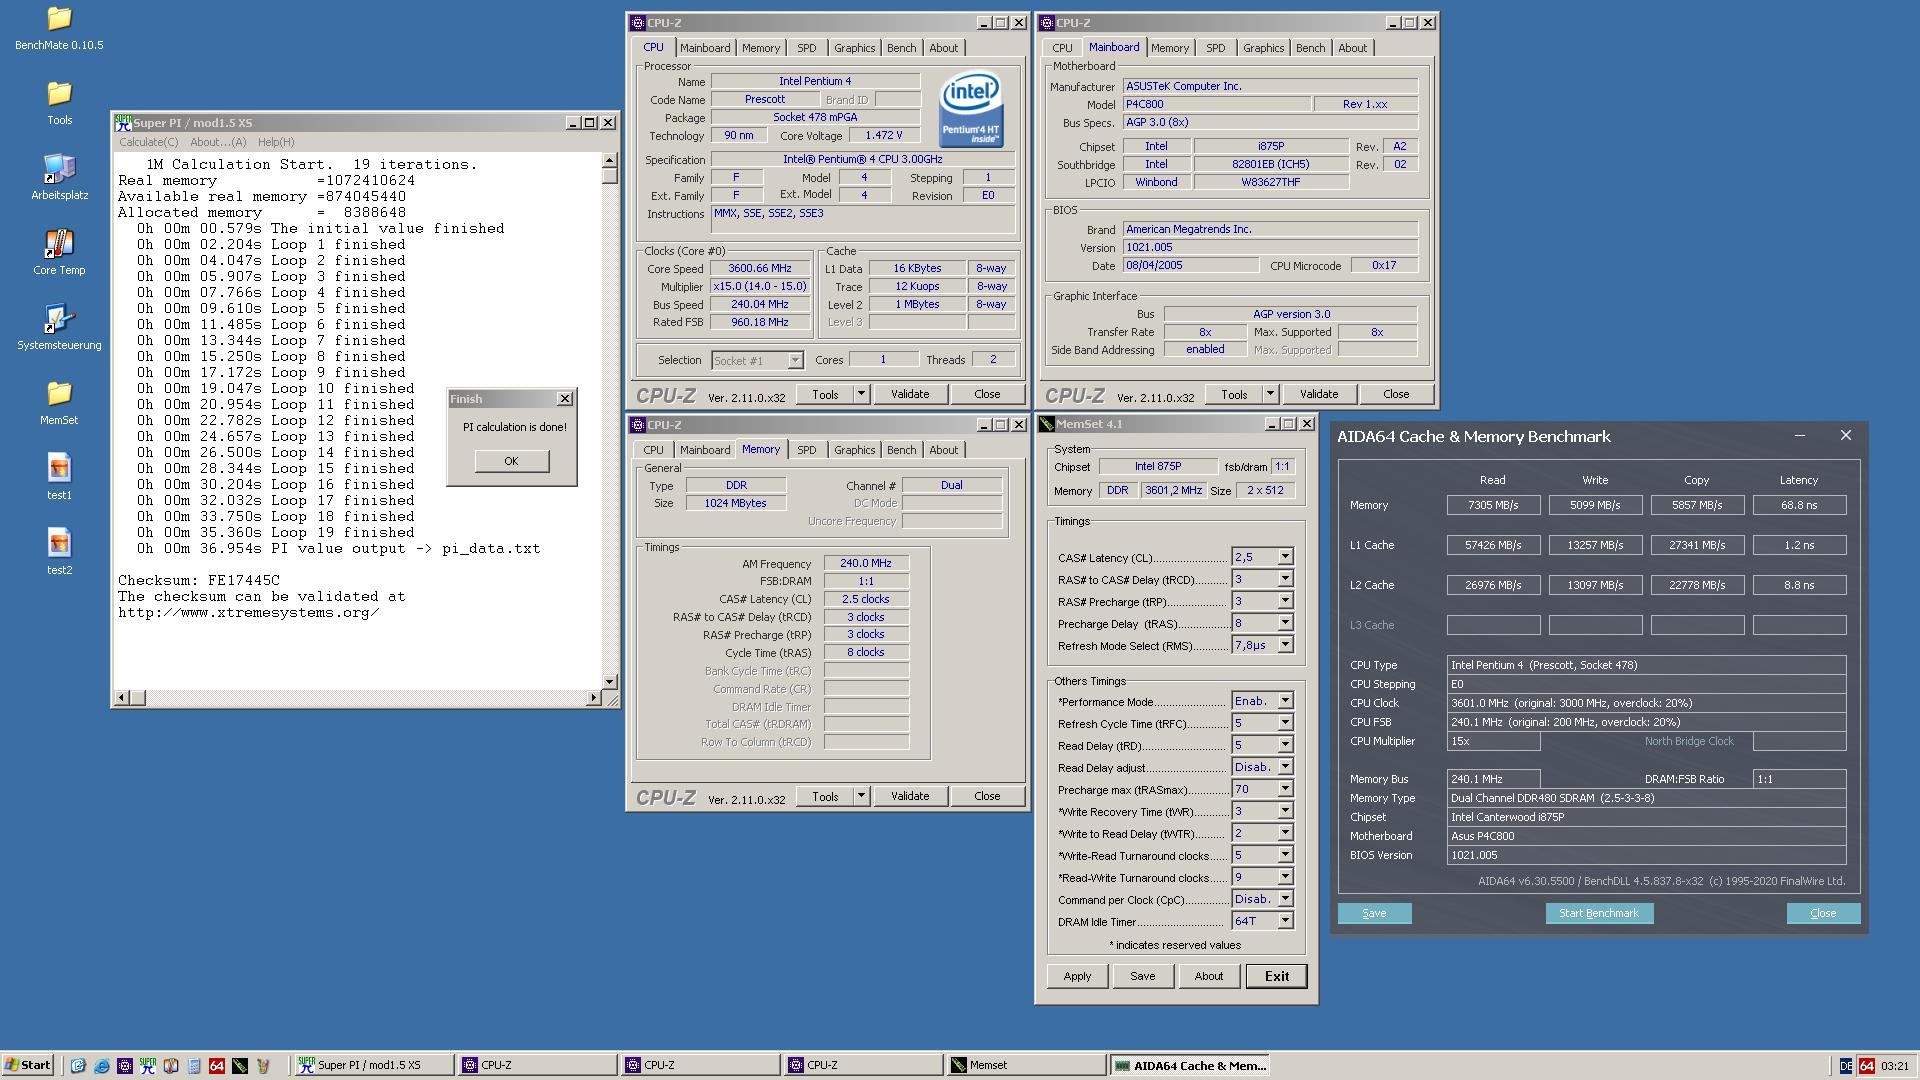
Task: Open the Command per Clock dropdown
Action: click(x=1285, y=899)
